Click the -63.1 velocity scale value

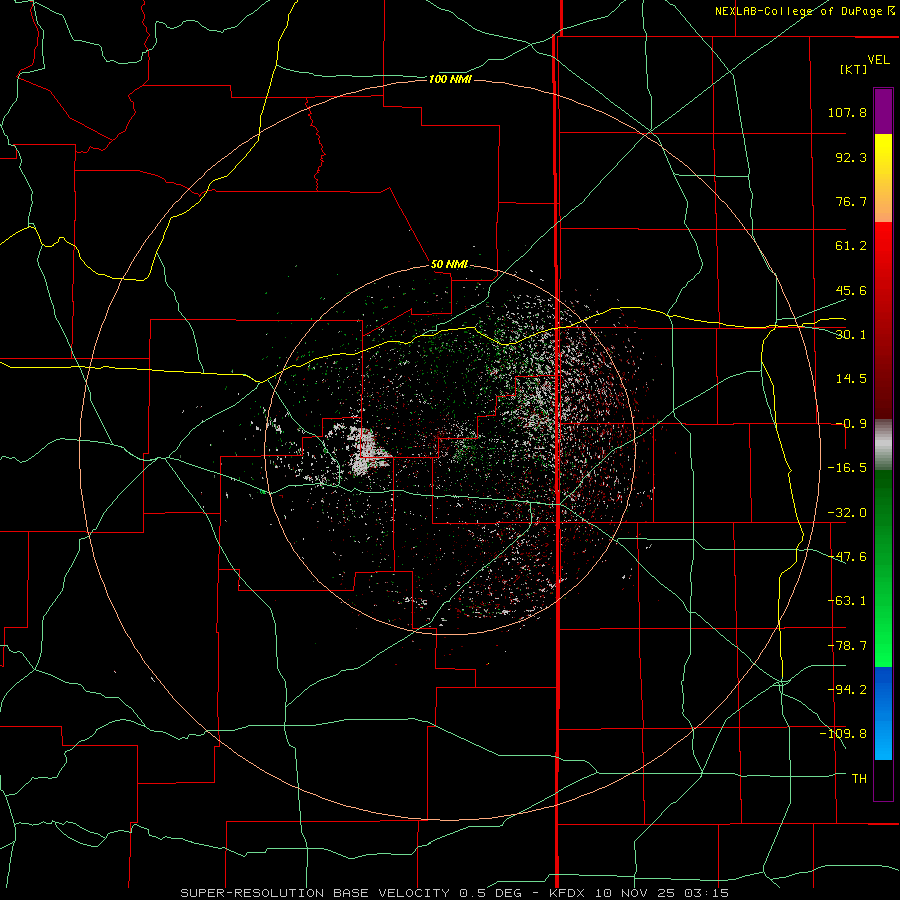[x=847, y=601]
